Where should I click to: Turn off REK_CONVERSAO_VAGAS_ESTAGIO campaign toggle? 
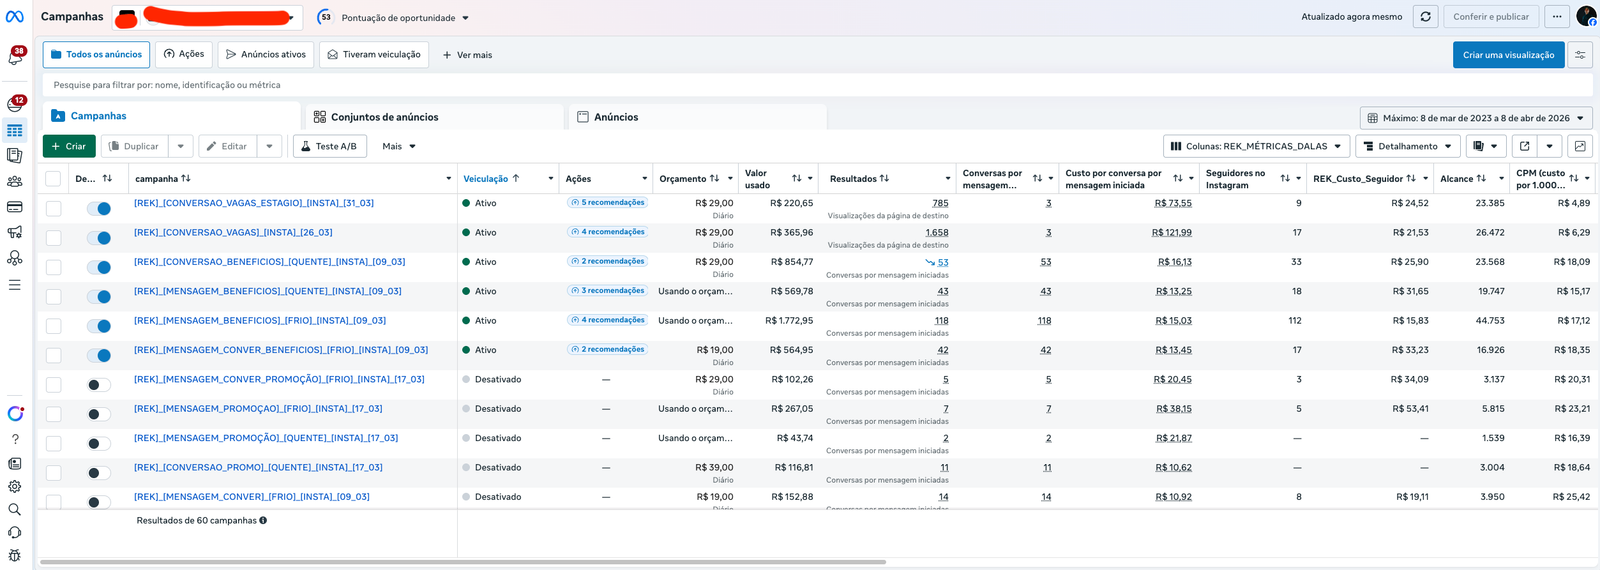click(98, 208)
